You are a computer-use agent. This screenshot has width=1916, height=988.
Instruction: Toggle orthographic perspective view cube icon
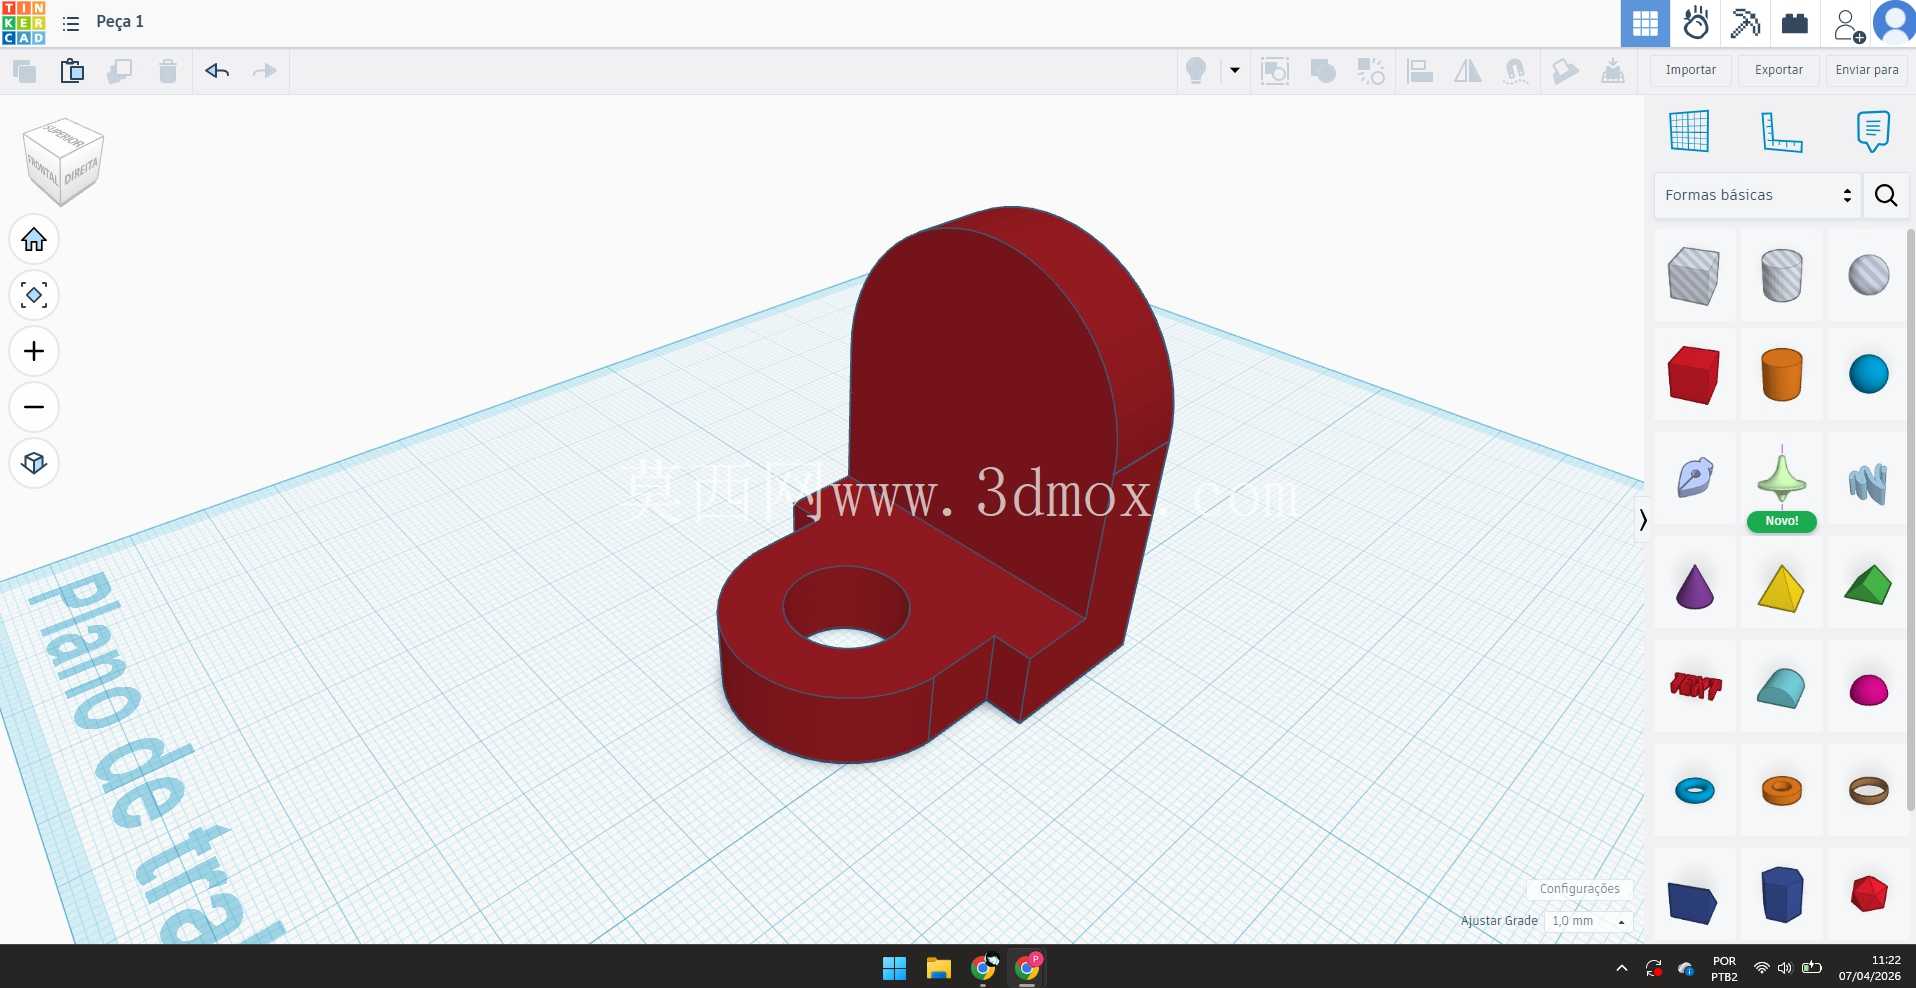(x=34, y=463)
